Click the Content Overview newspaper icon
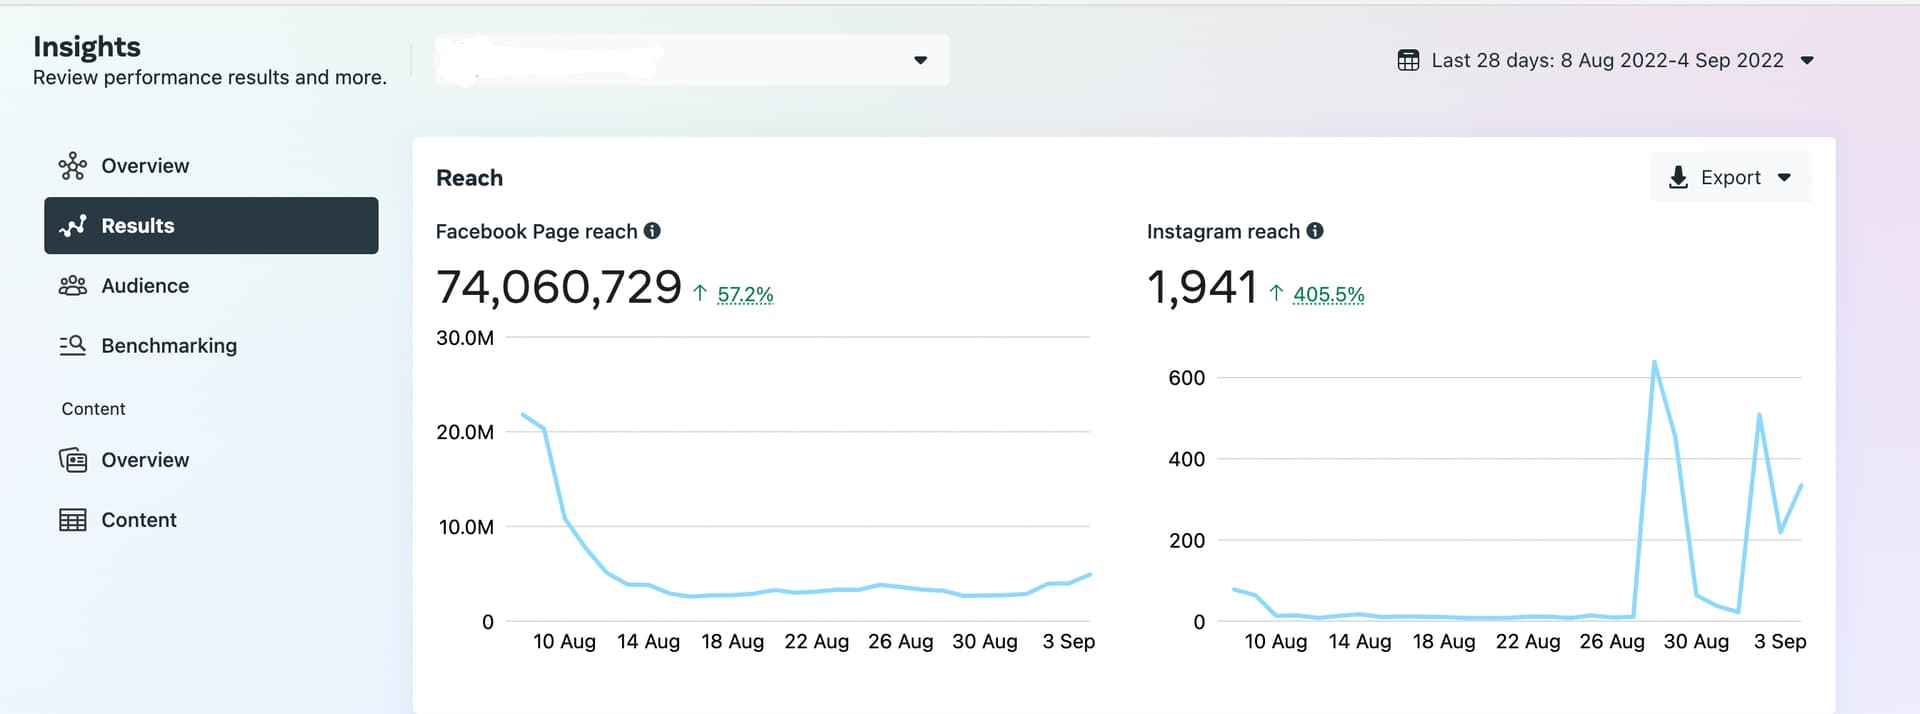The width and height of the screenshot is (1920, 714). (x=72, y=460)
